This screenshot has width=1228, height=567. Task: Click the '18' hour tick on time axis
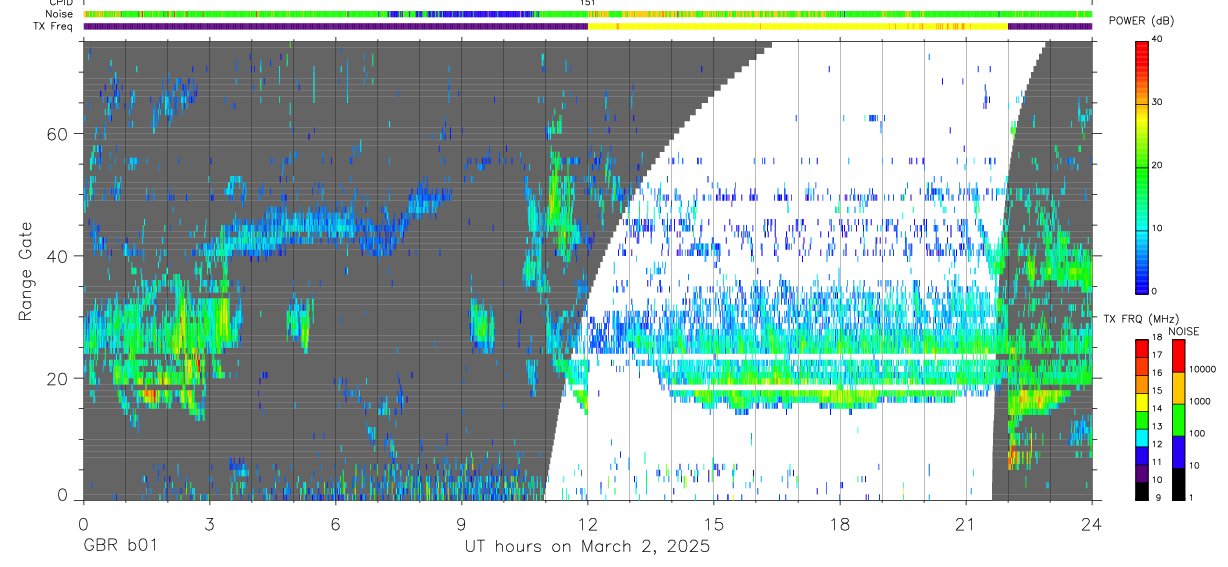pyautogui.click(x=840, y=523)
